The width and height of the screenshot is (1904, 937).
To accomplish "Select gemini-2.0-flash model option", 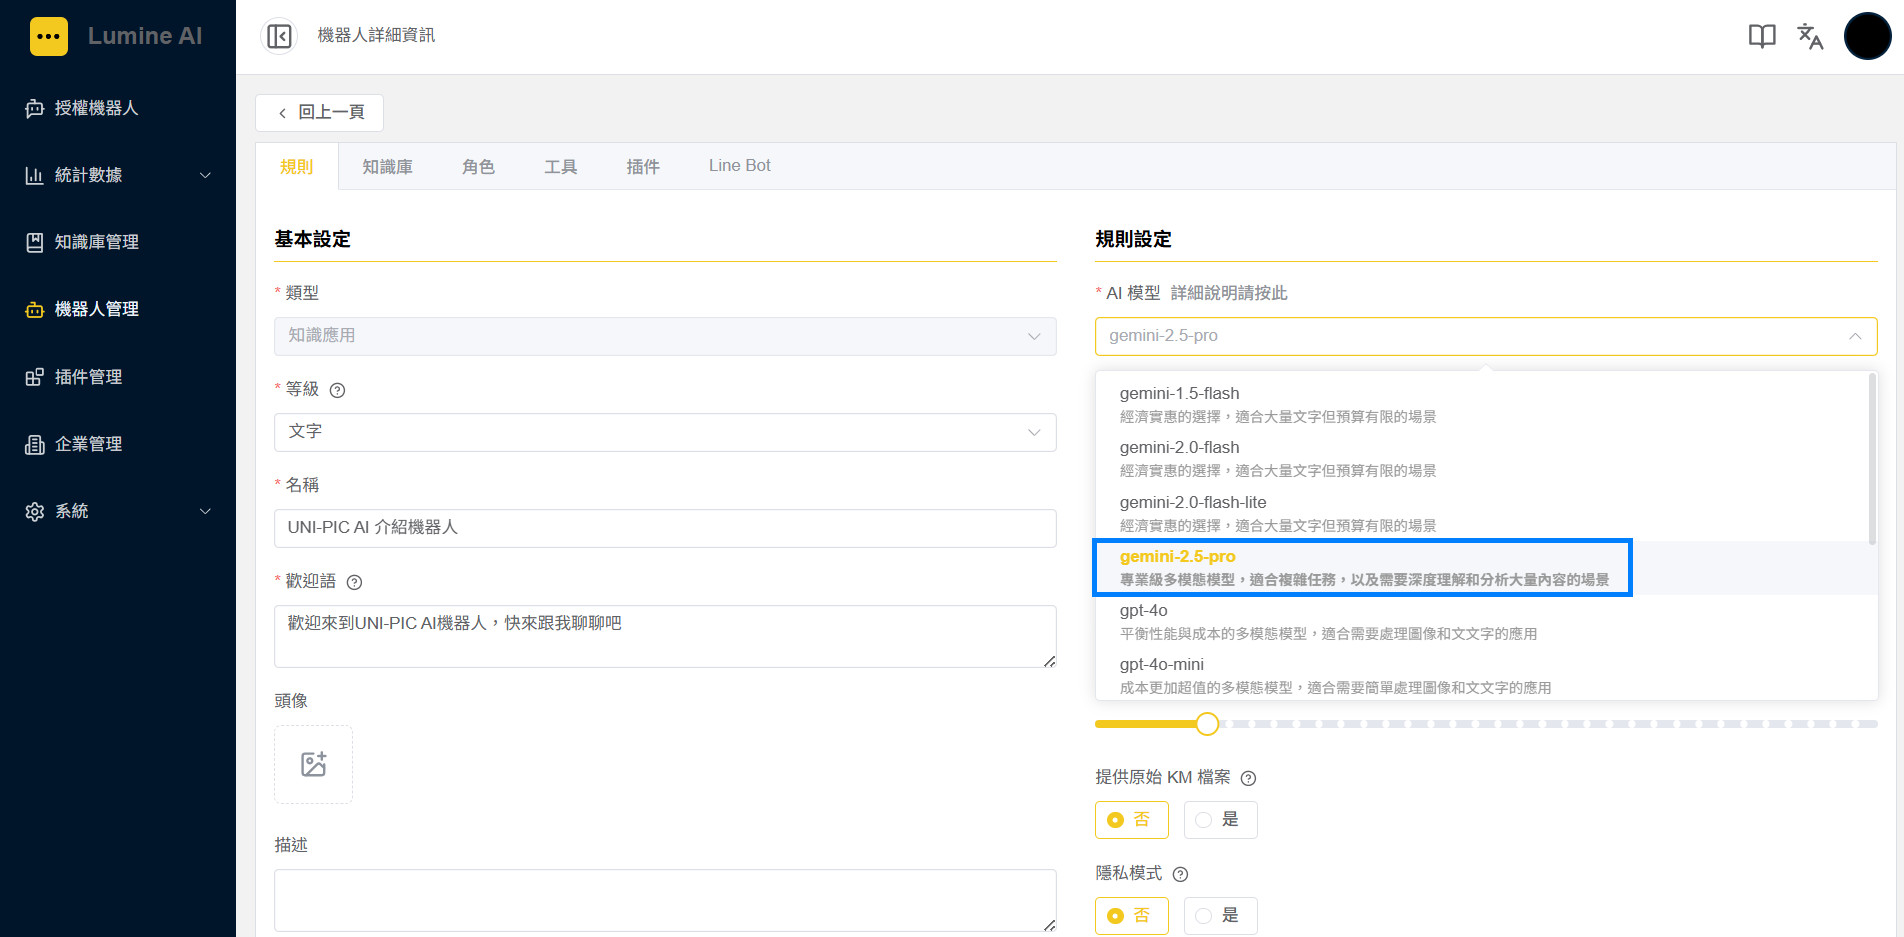I will (x=1482, y=458).
